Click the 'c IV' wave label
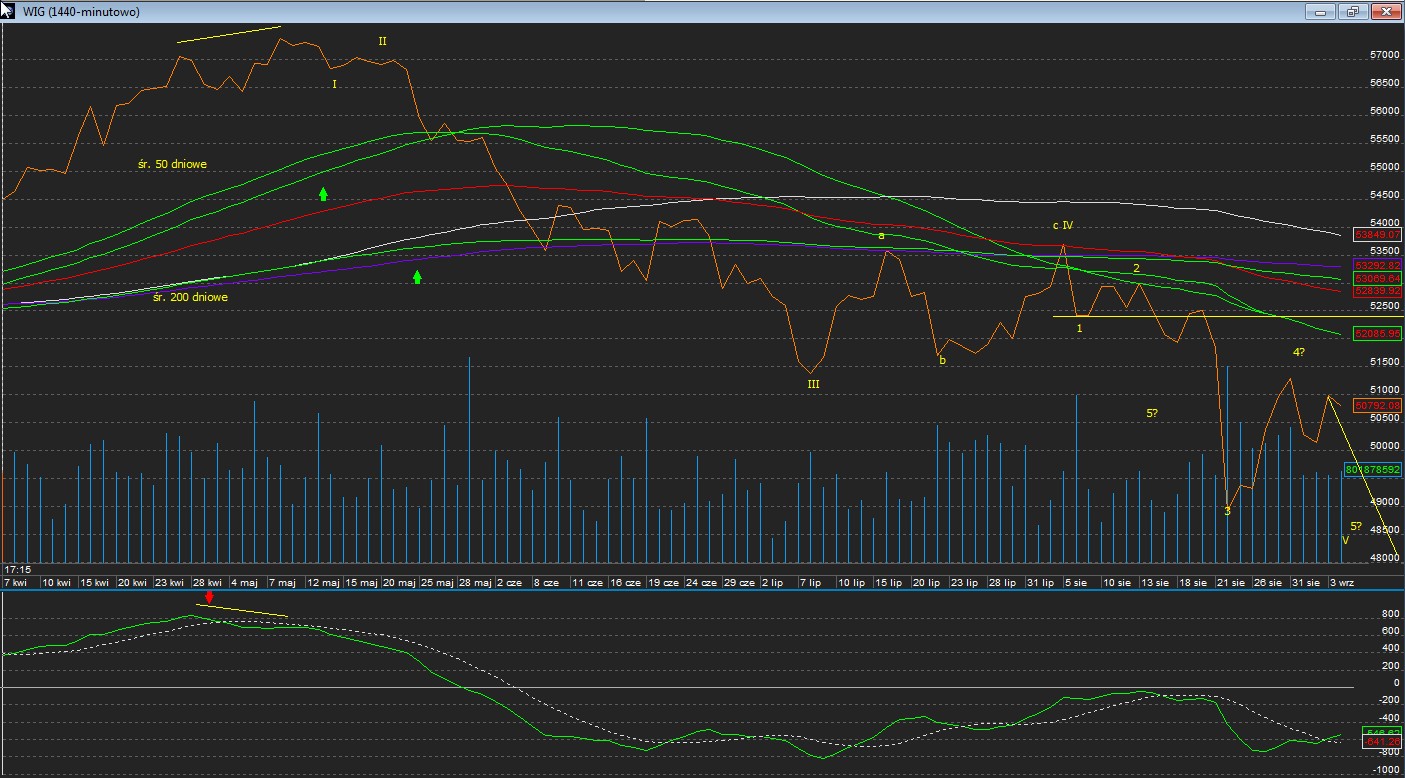 tap(1062, 226)
